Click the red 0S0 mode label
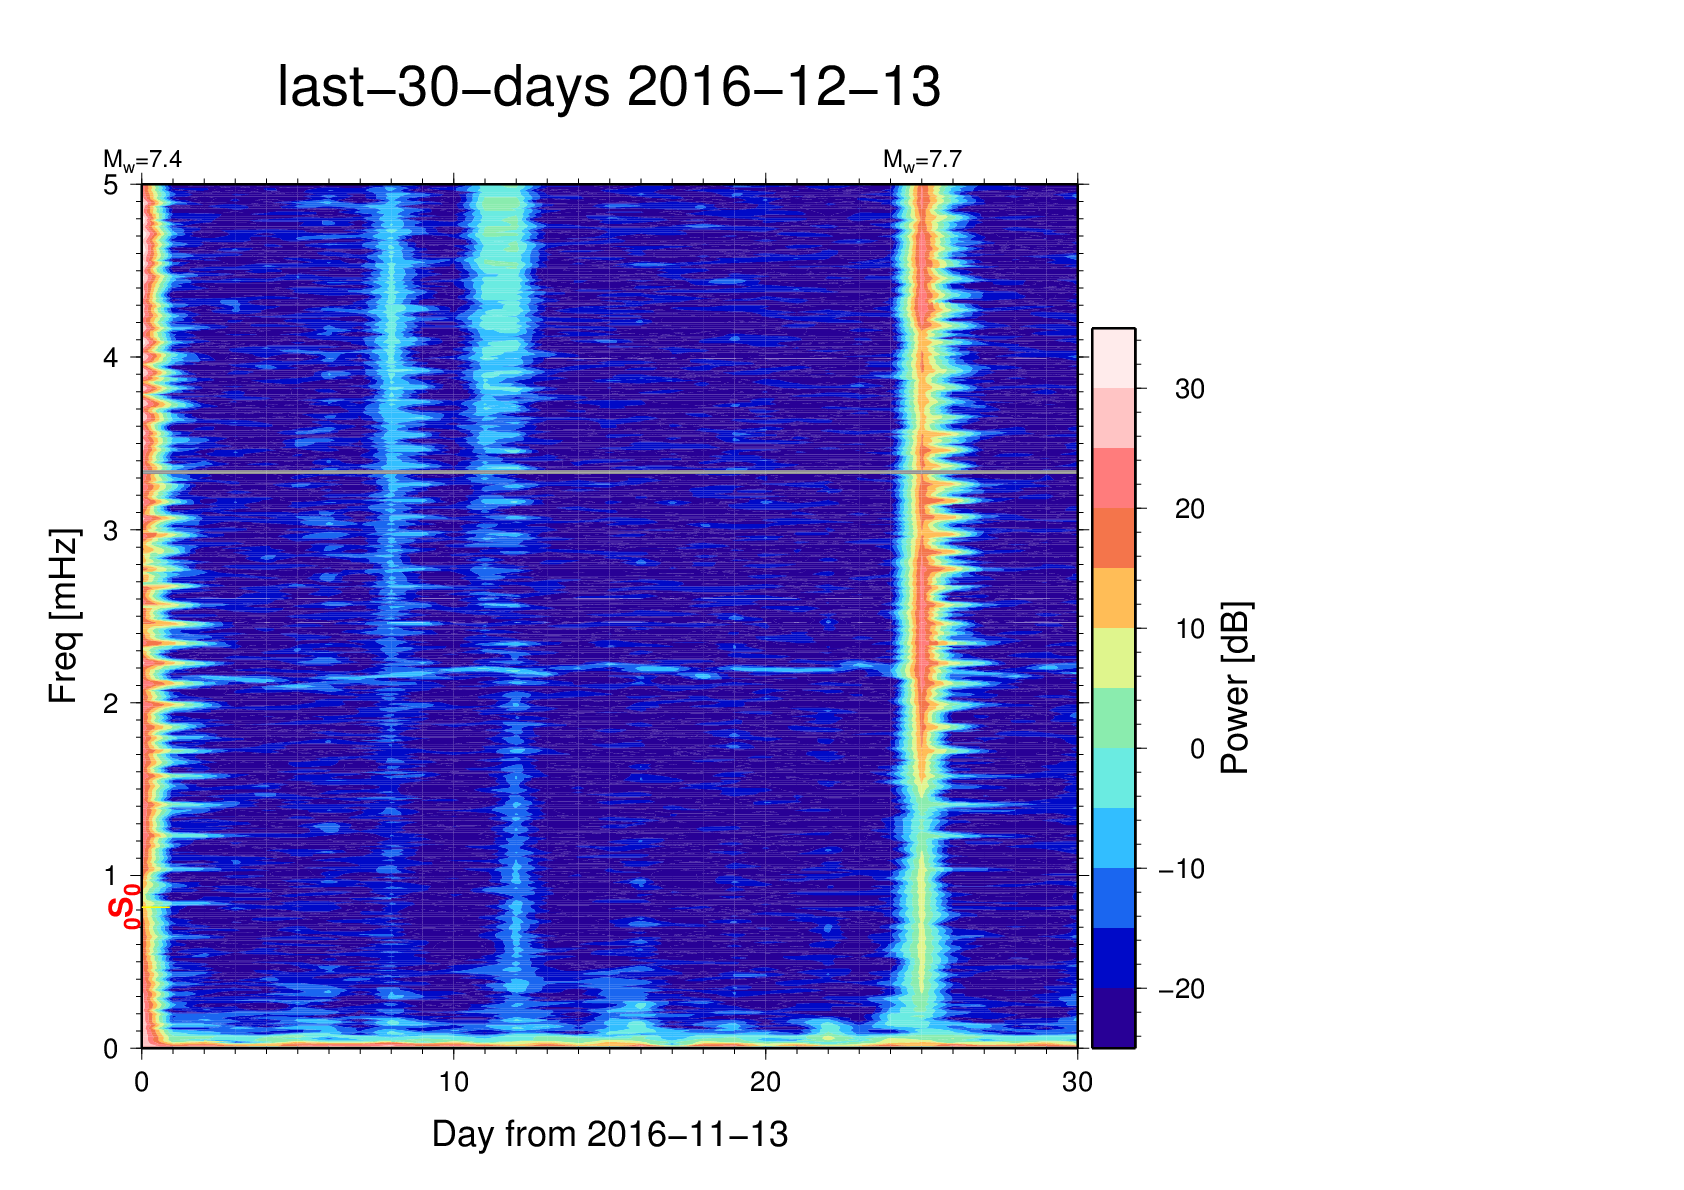This screenshot has height=1190, width=1684. click(126, 906)
